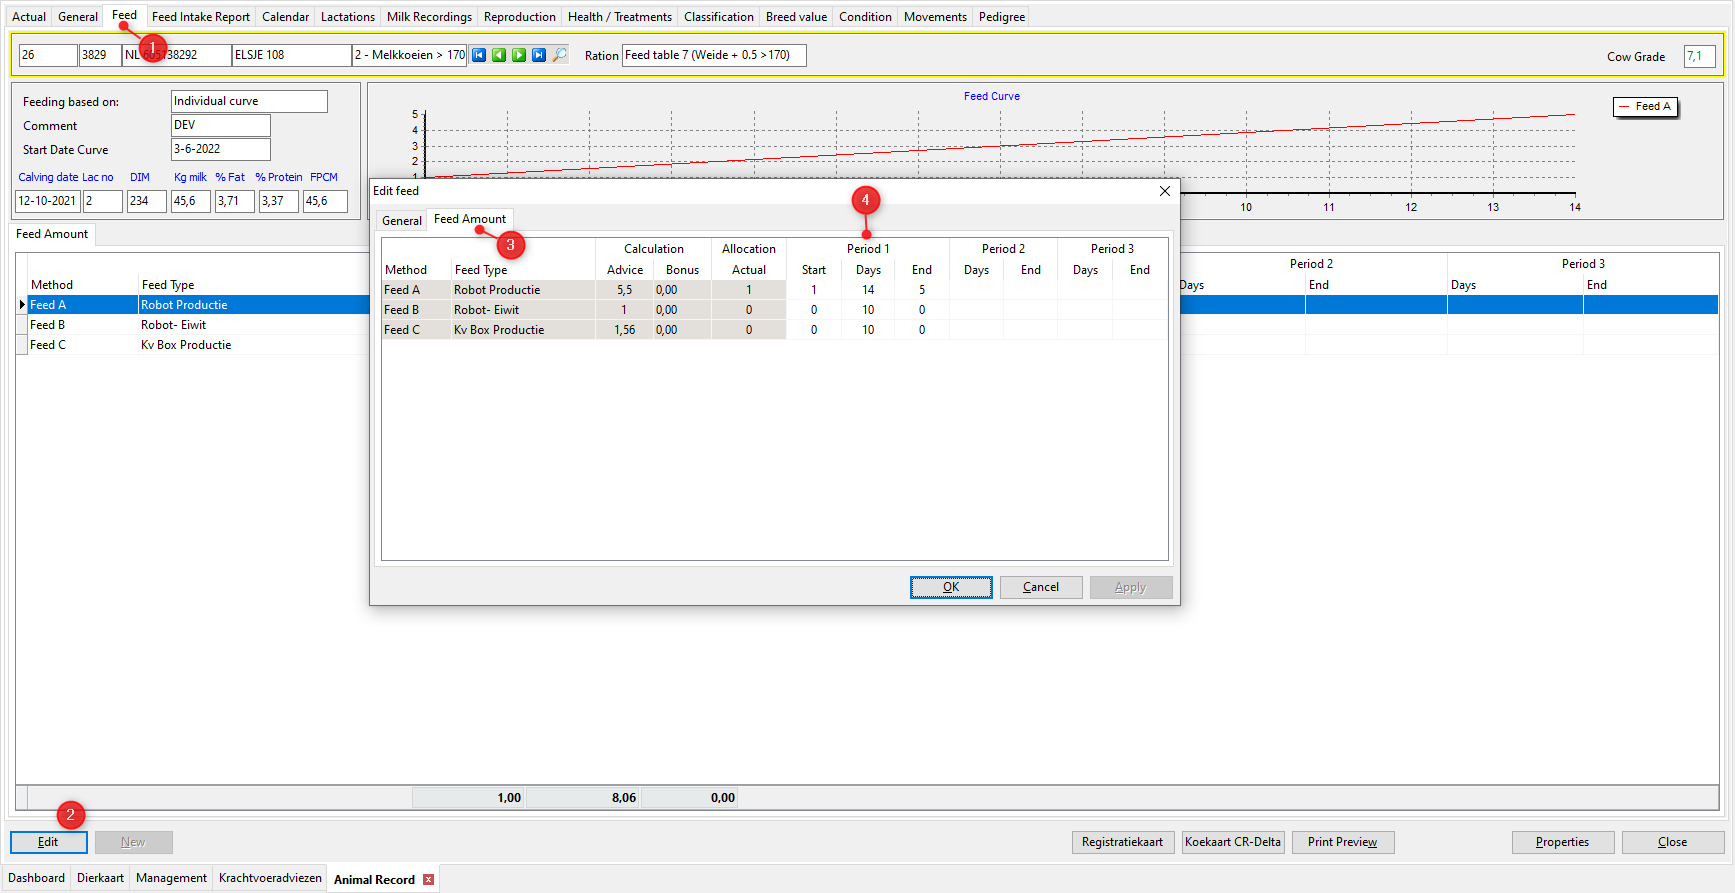Click Period 1 Days cell showing 14

coord(868,290)
